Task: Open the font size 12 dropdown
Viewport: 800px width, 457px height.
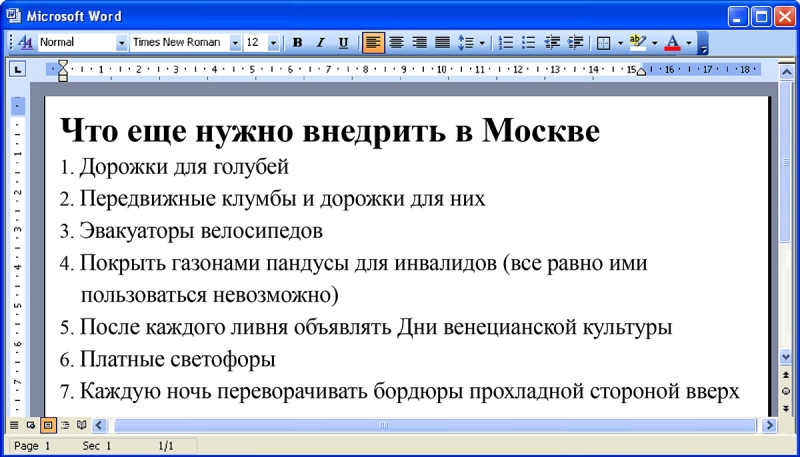Action: click(275, 43)
